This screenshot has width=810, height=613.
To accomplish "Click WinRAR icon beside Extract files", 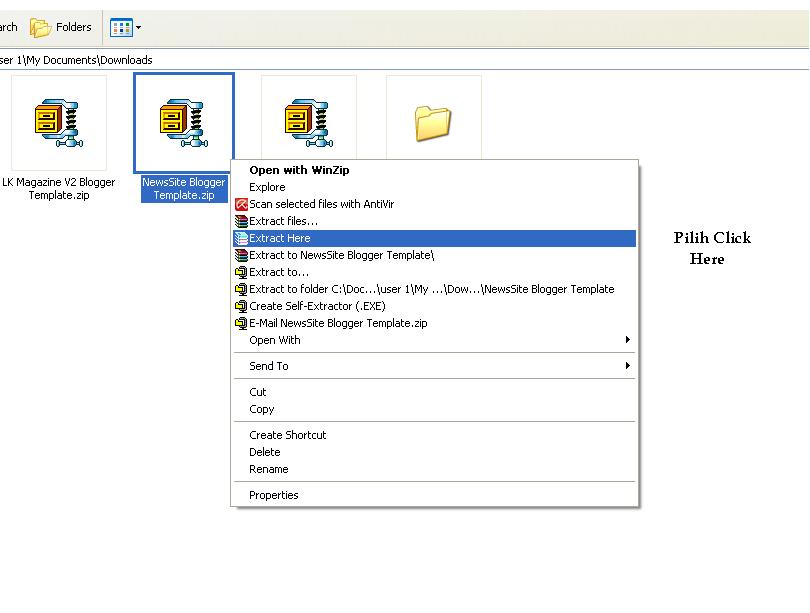I will [x=241, y=221].
